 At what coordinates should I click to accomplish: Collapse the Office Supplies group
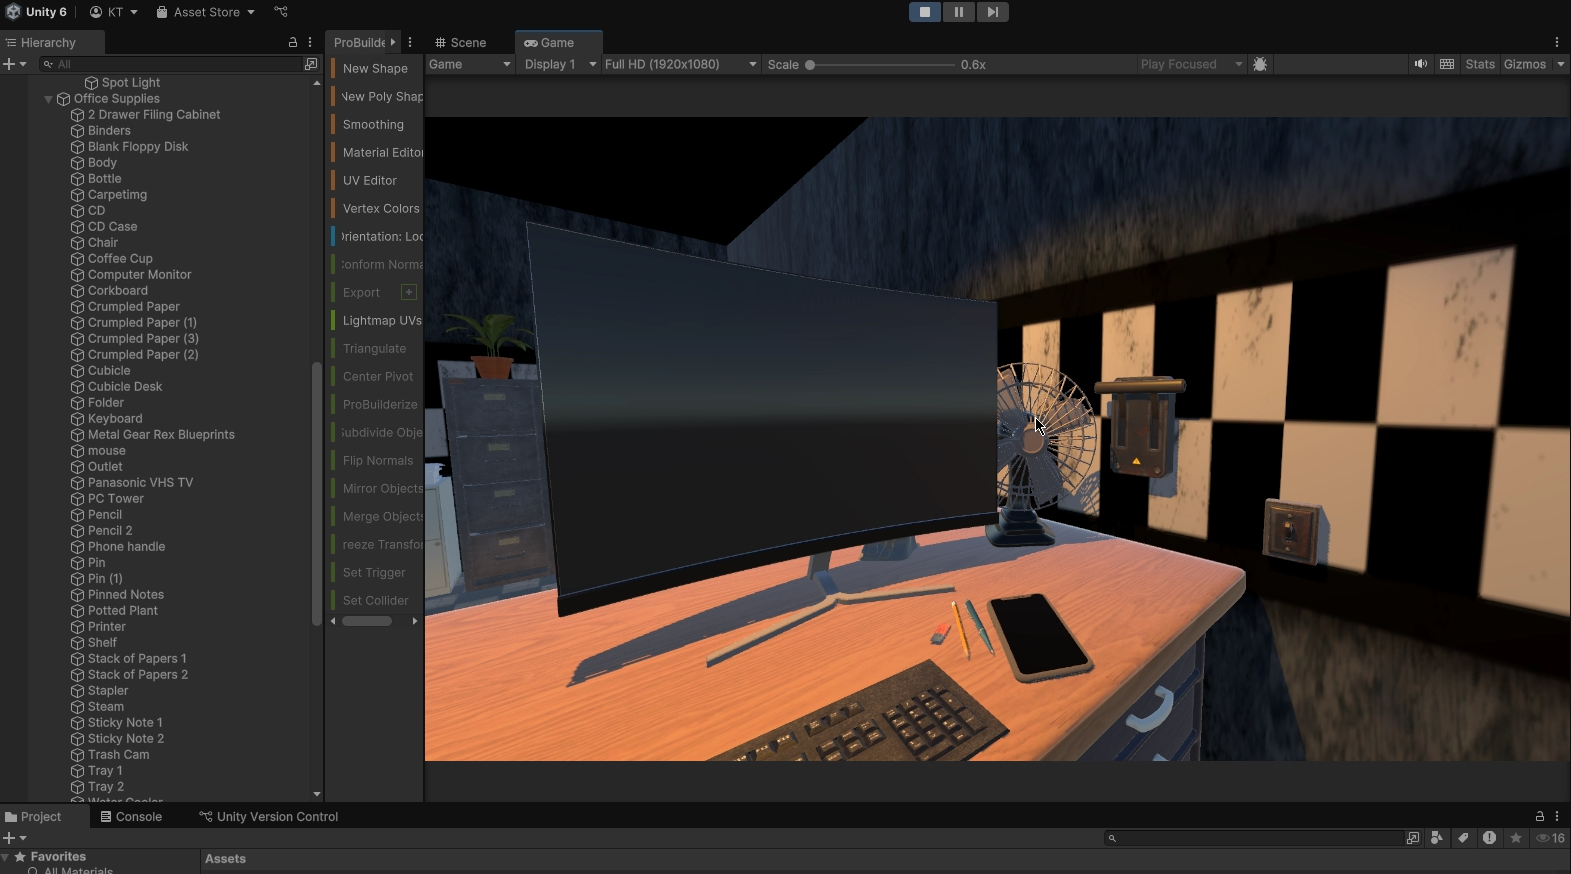(x=48, y=99)
